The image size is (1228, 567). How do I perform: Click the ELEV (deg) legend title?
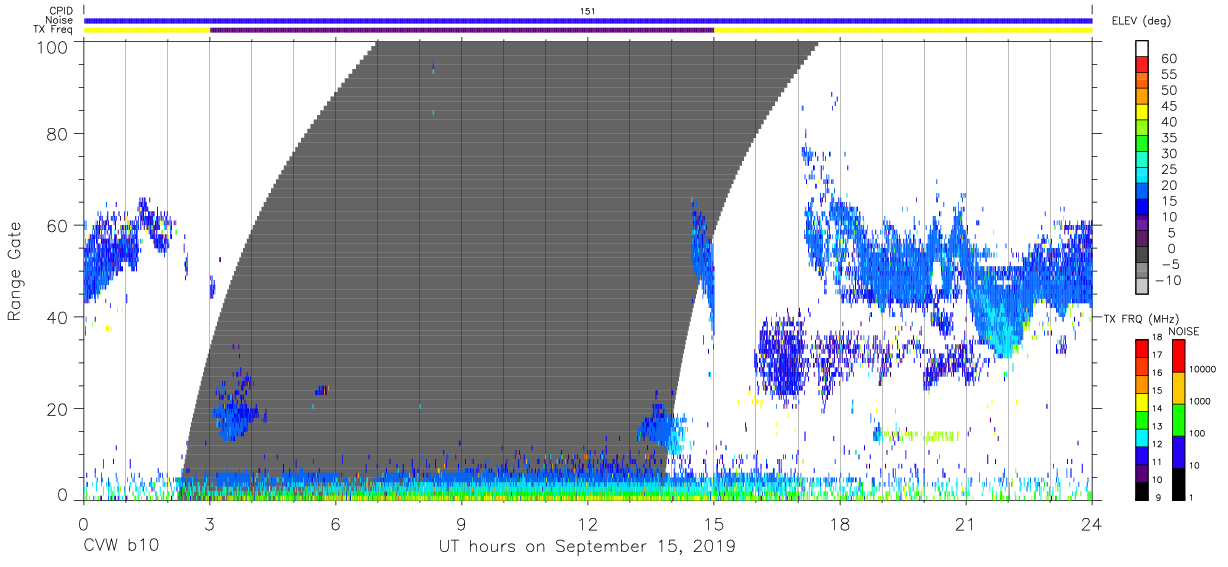pos(1142,21)
